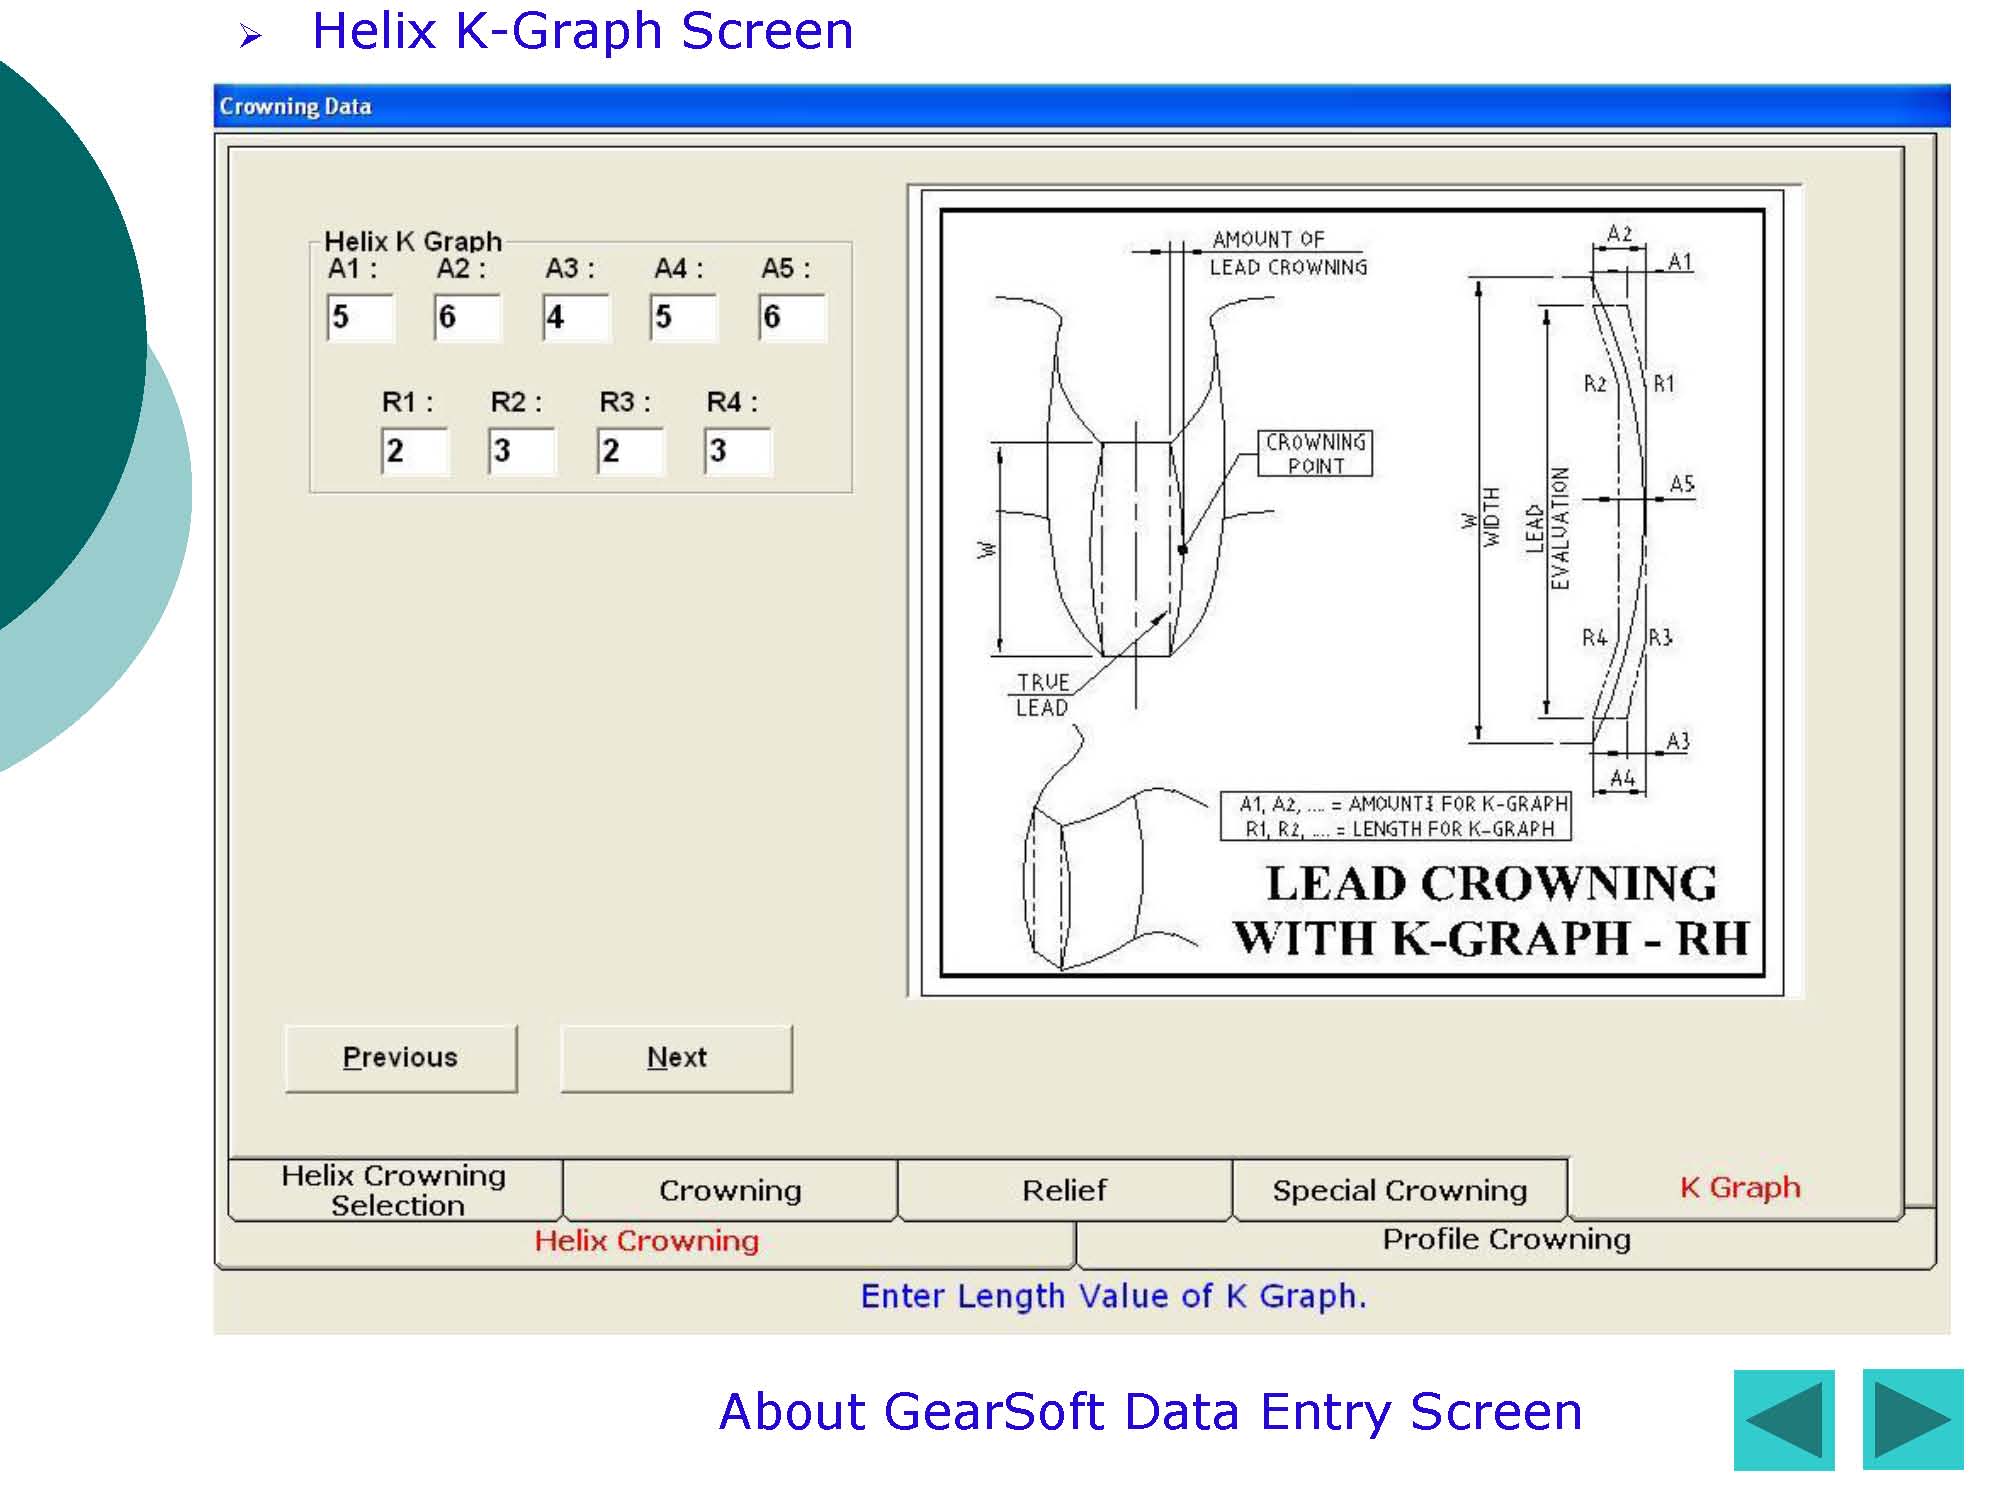Open the Special Crowning tab
This screenshot has width=2001, height=1501.
pos(1400,1190)
